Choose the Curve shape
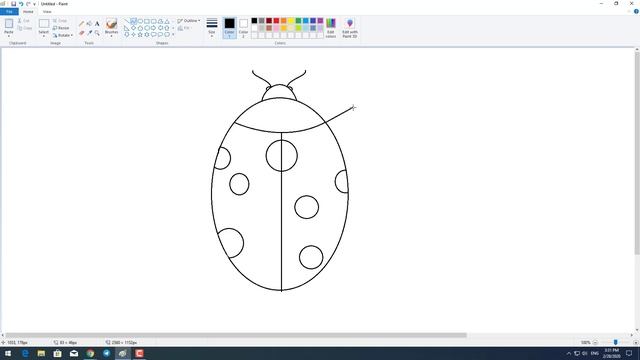 [133, 21]
